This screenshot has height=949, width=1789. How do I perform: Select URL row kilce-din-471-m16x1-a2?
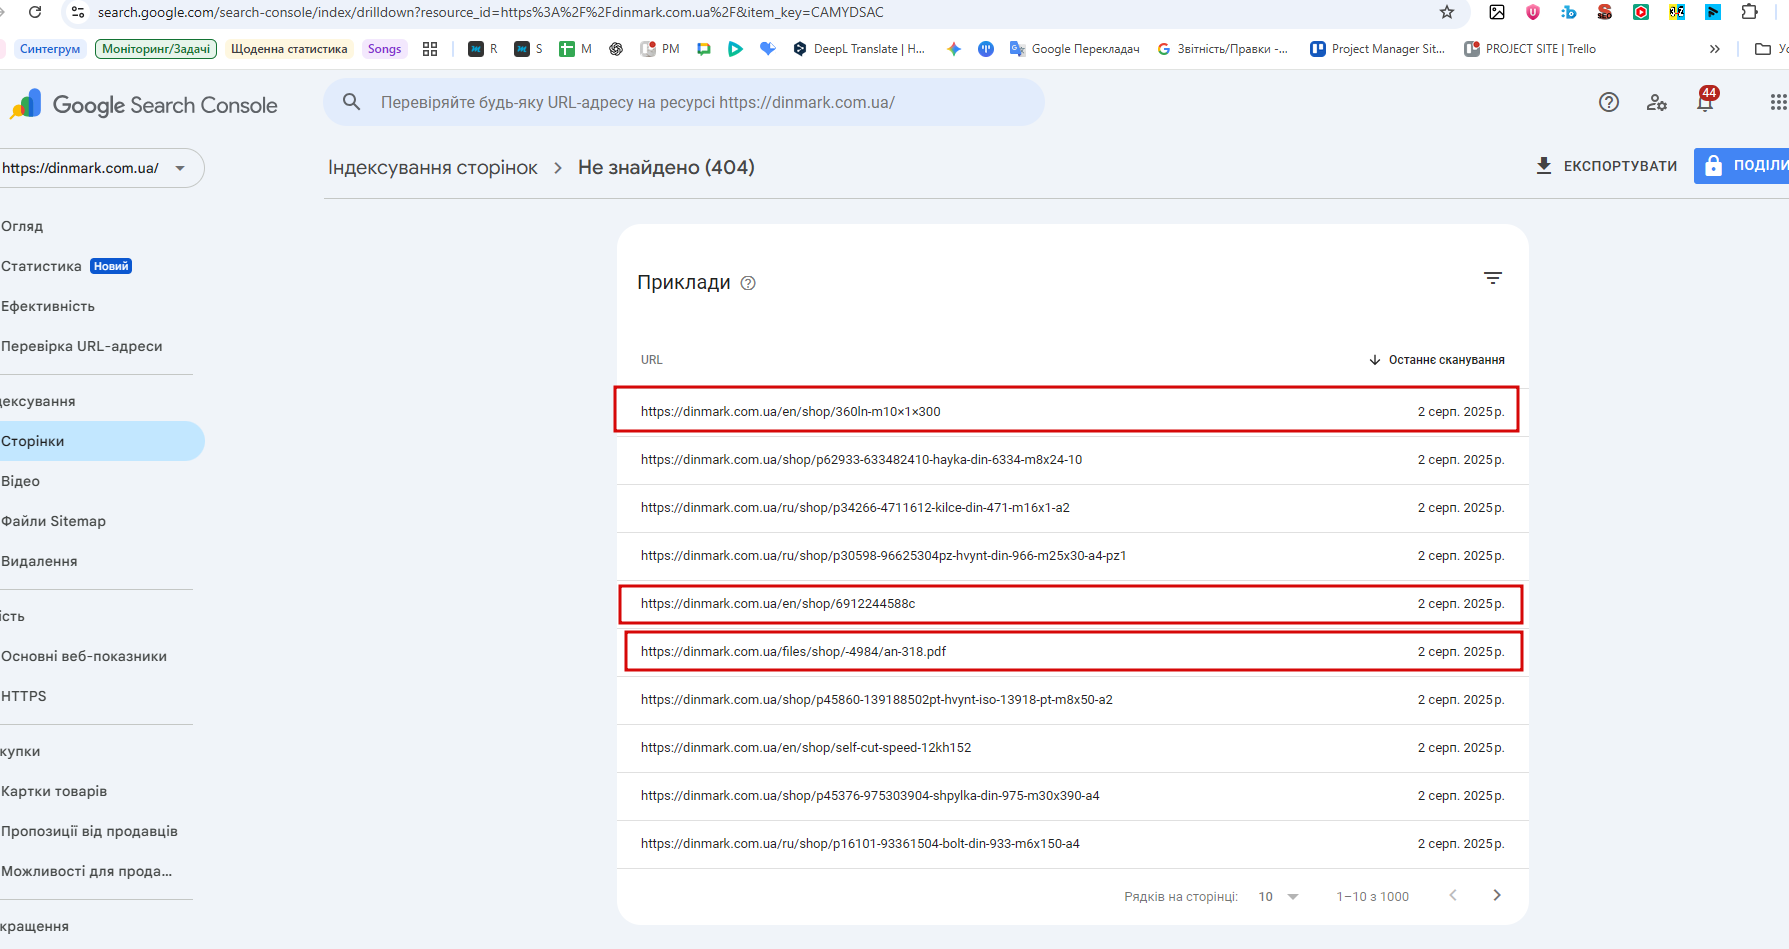pos(1072,508)
